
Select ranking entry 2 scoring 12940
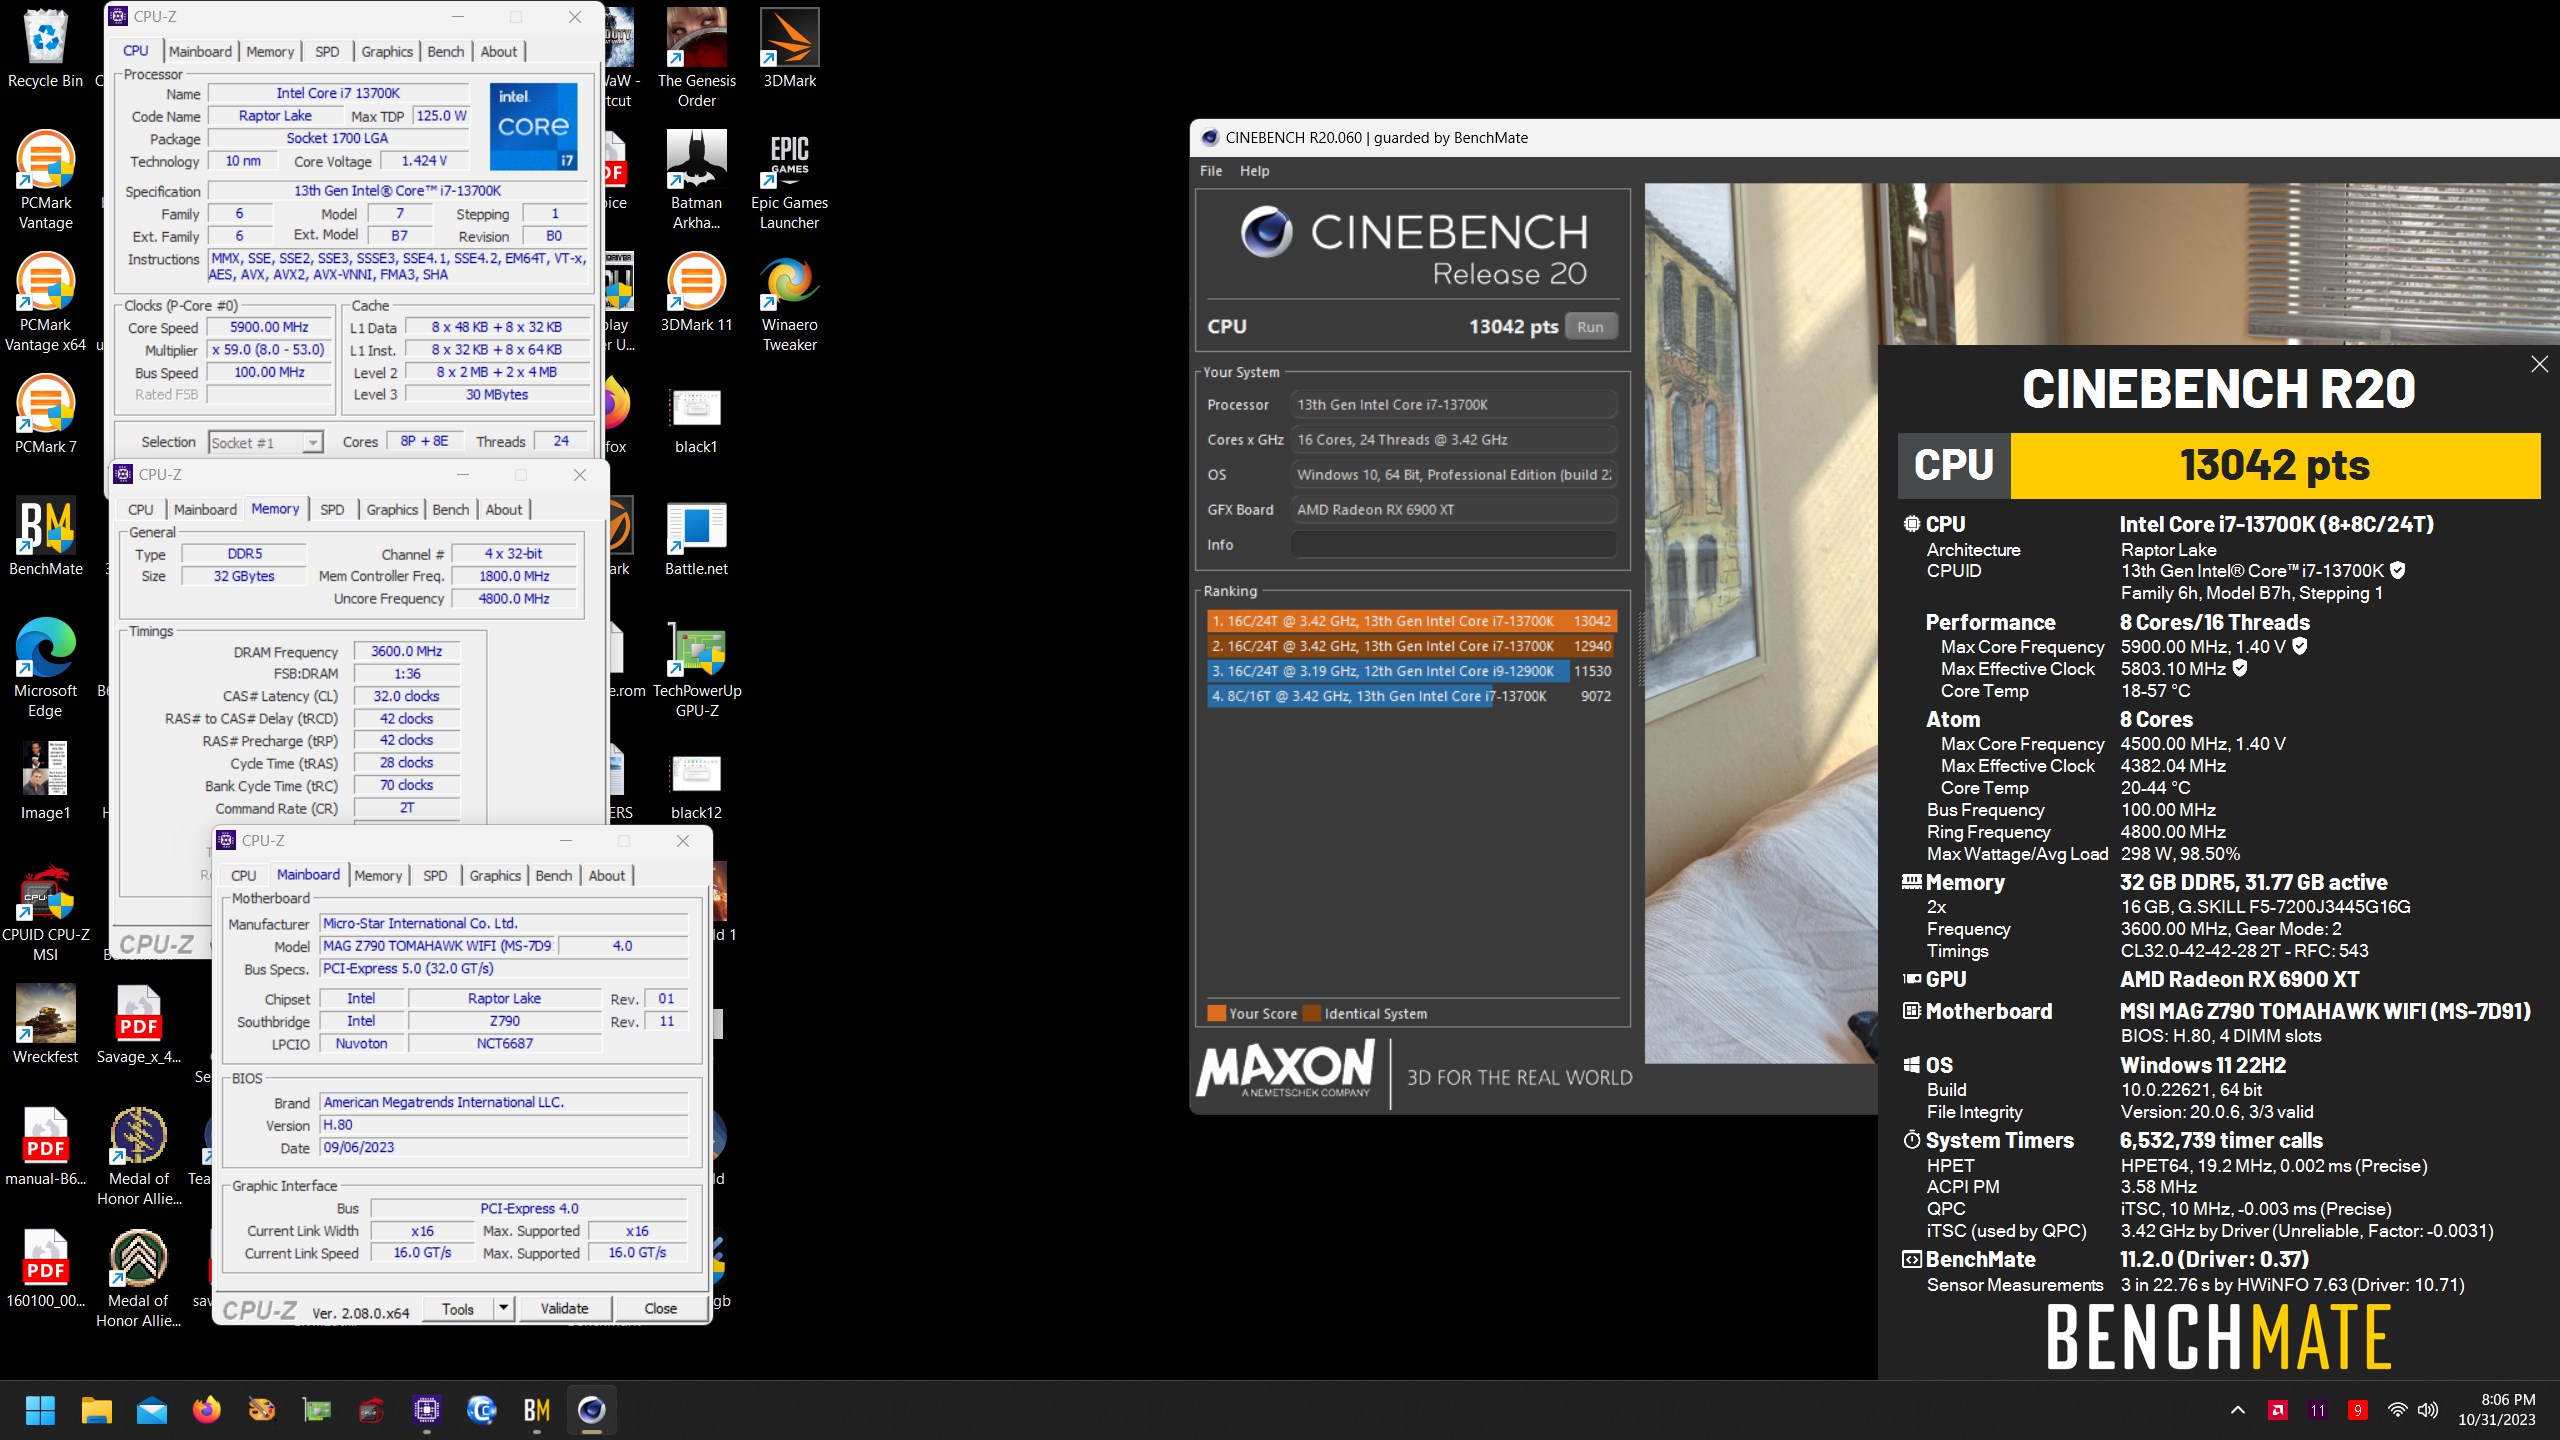click(1412, 646)
